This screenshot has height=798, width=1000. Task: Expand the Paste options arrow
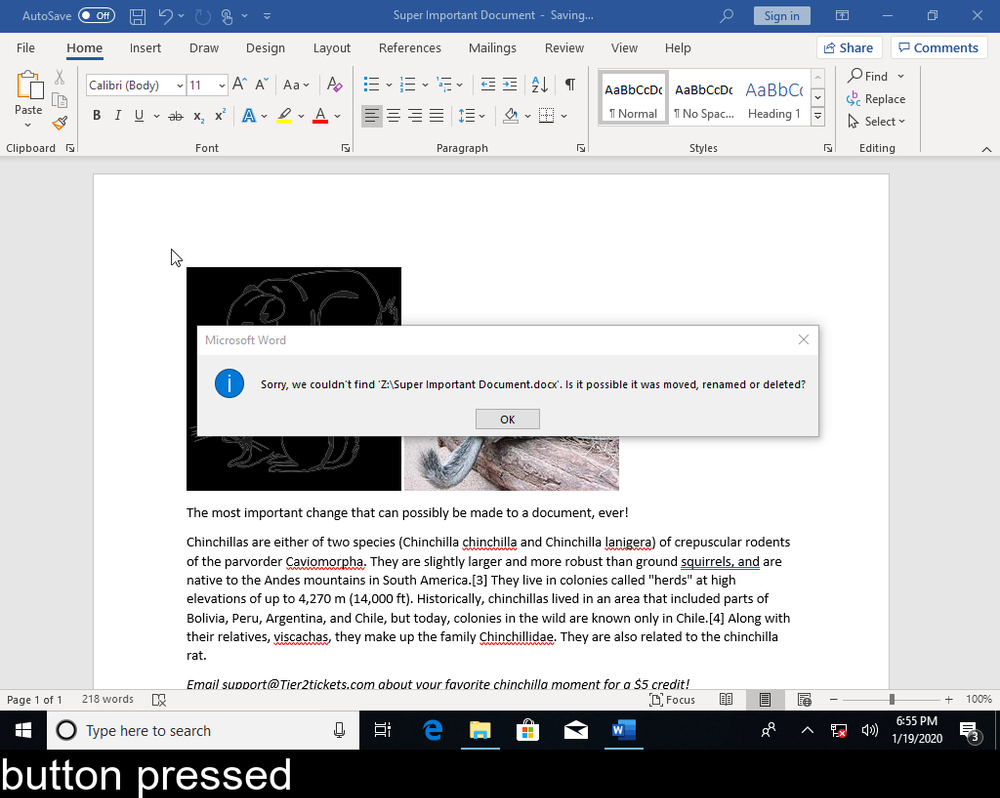pos(28,125)
